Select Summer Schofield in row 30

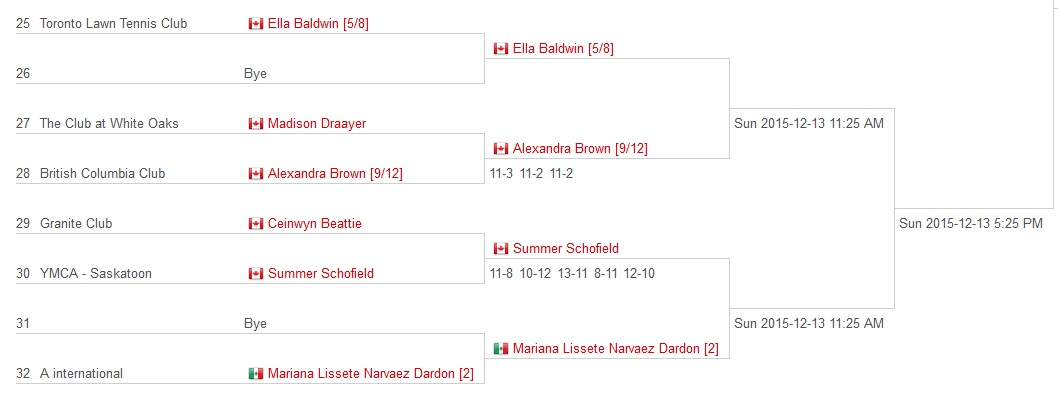321,273
